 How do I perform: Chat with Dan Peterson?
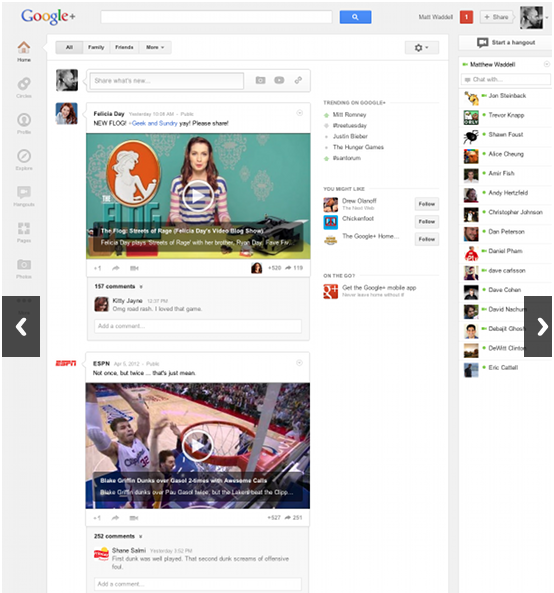point(506,233)
